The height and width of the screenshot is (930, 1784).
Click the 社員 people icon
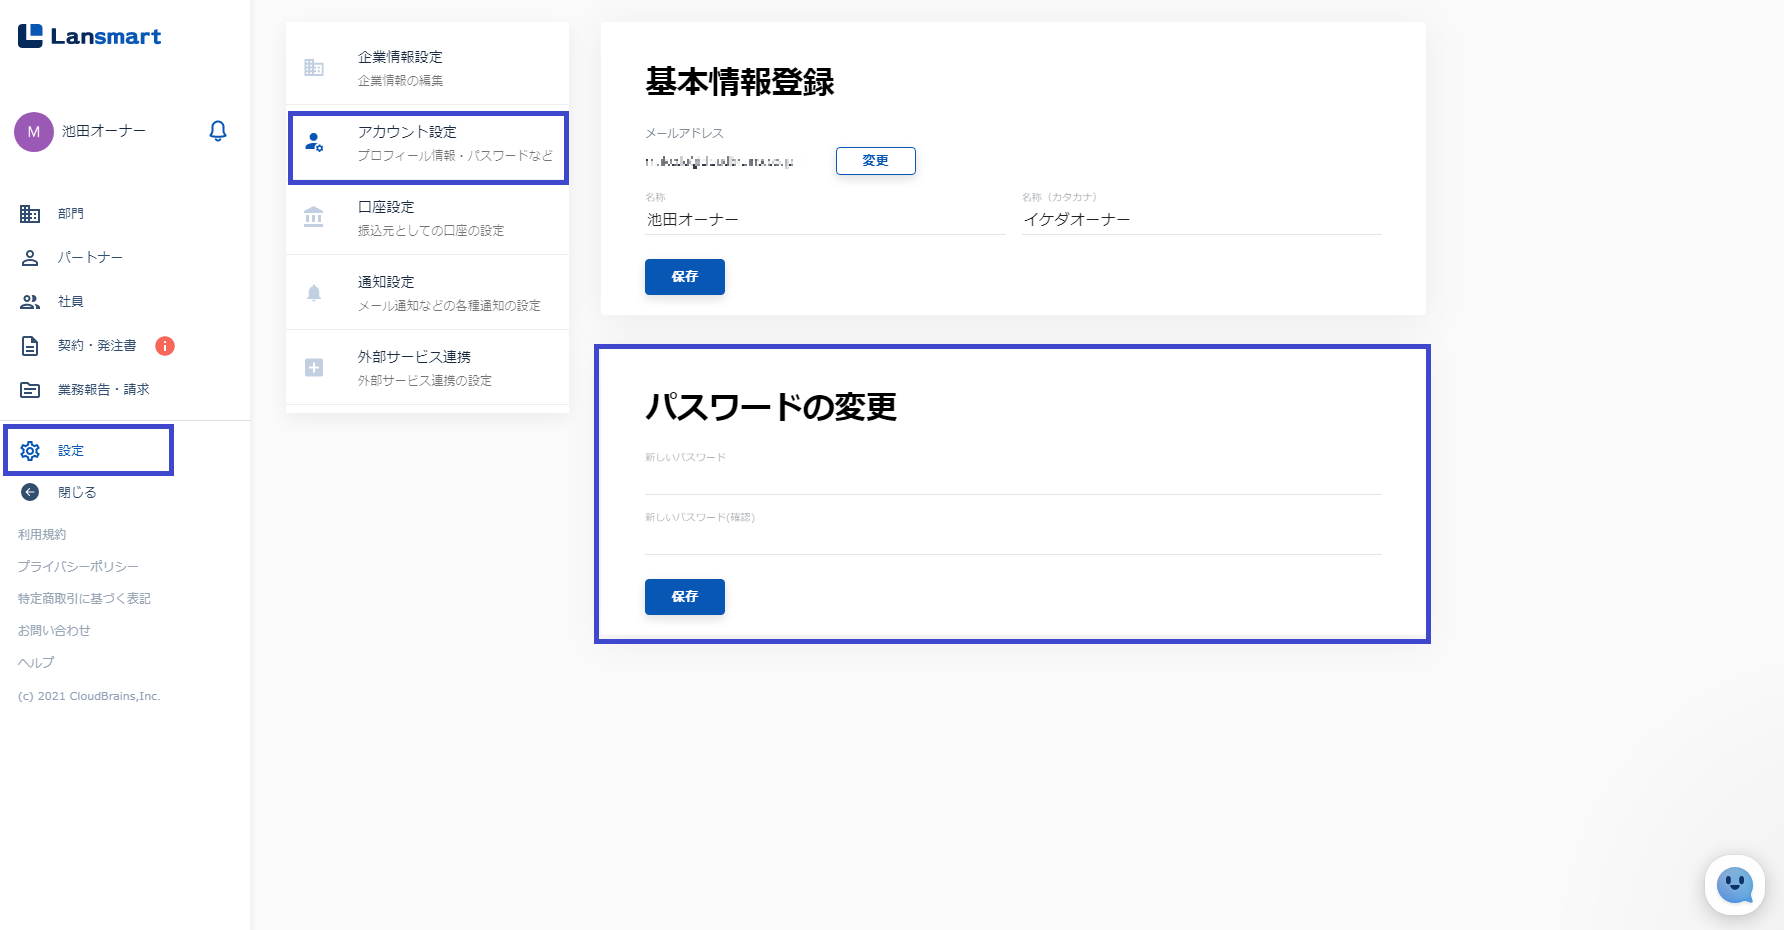pos(30,302)
